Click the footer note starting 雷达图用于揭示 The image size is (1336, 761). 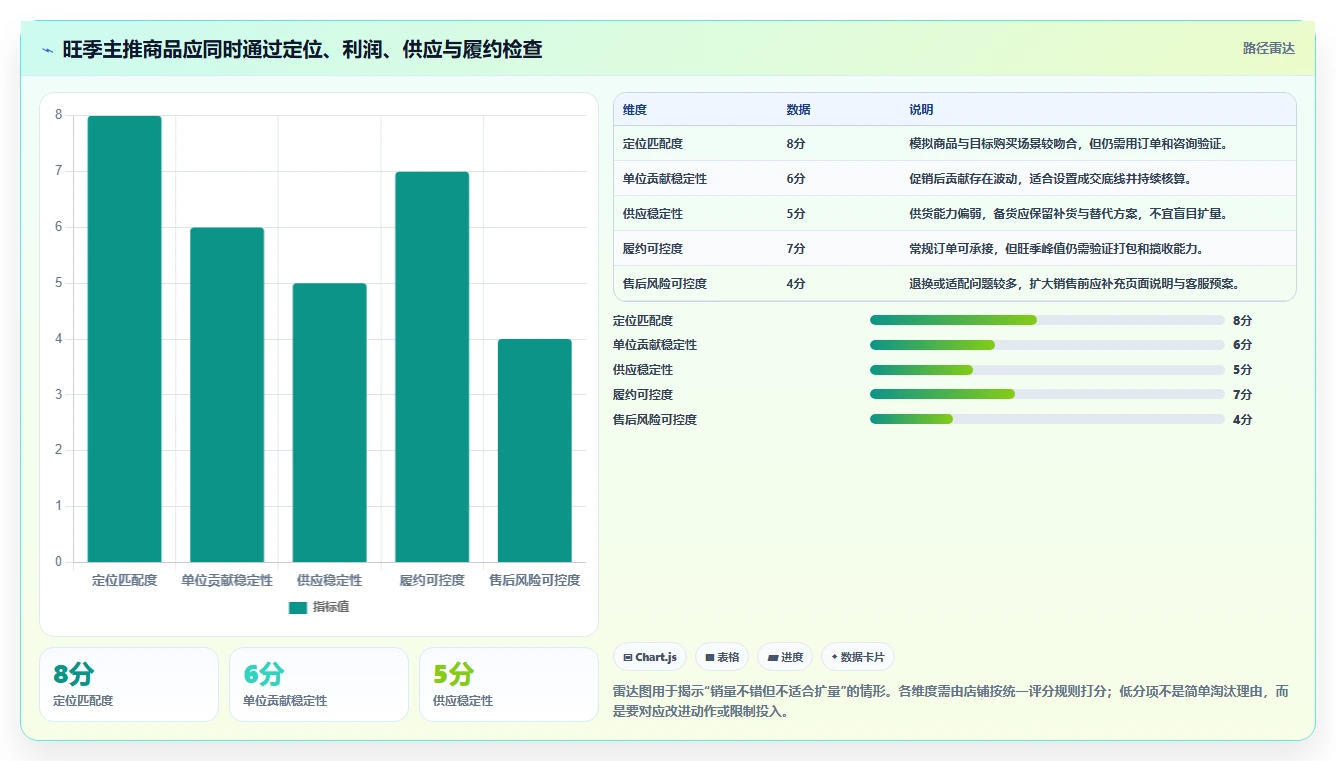coord(950,699)
